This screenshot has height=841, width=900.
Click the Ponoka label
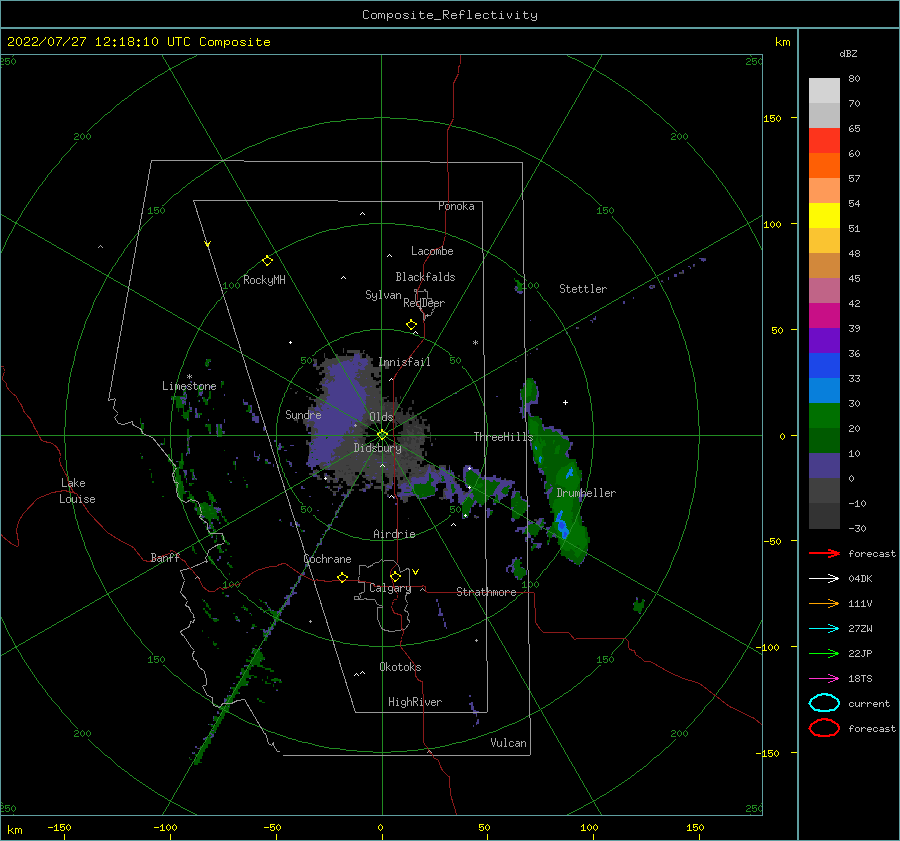[x=456, y=206]
